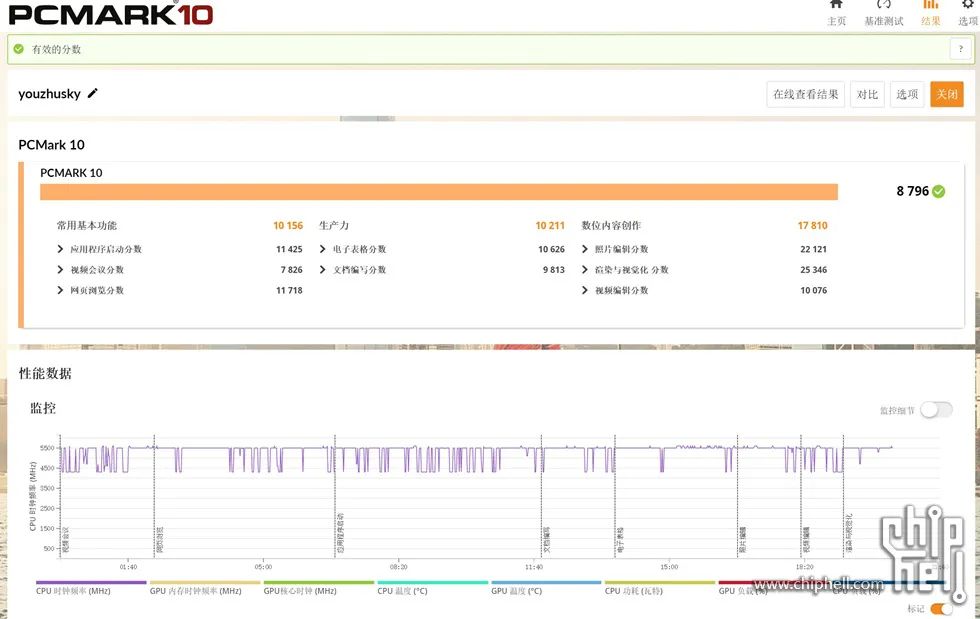Open the 选项 gear tab at top right

click(x=968, y=14)
